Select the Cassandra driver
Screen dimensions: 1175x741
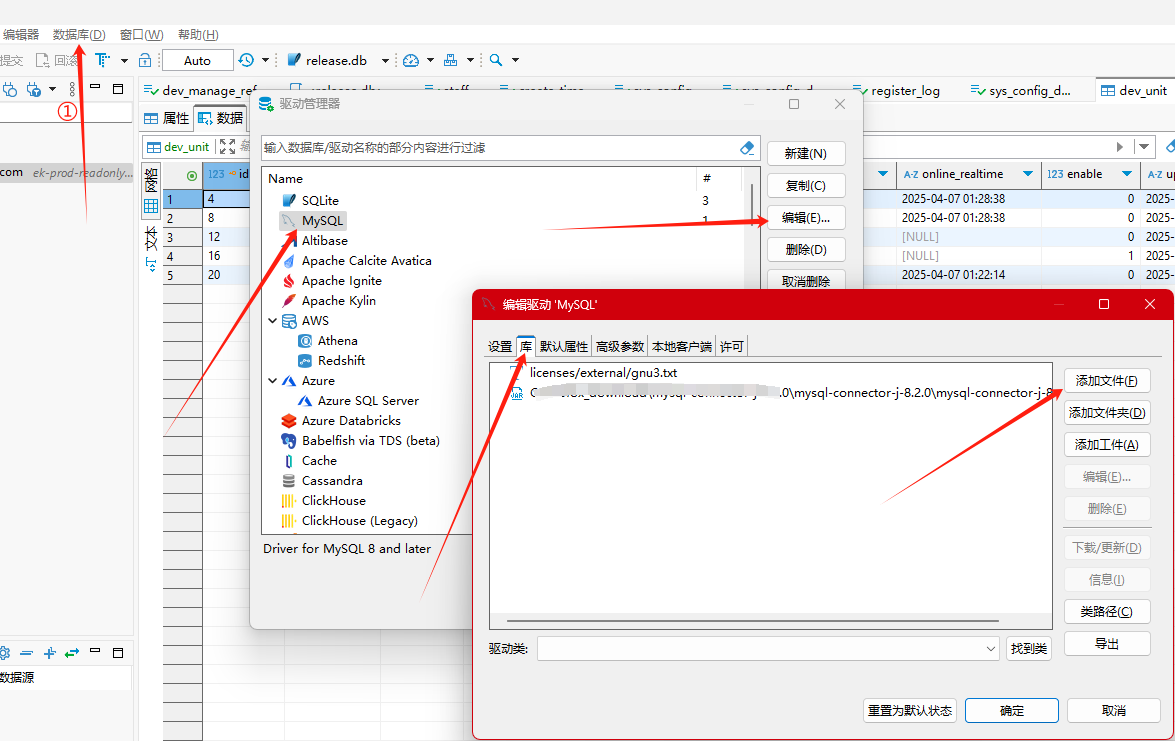pyautogui.click(x=332, y=481)
